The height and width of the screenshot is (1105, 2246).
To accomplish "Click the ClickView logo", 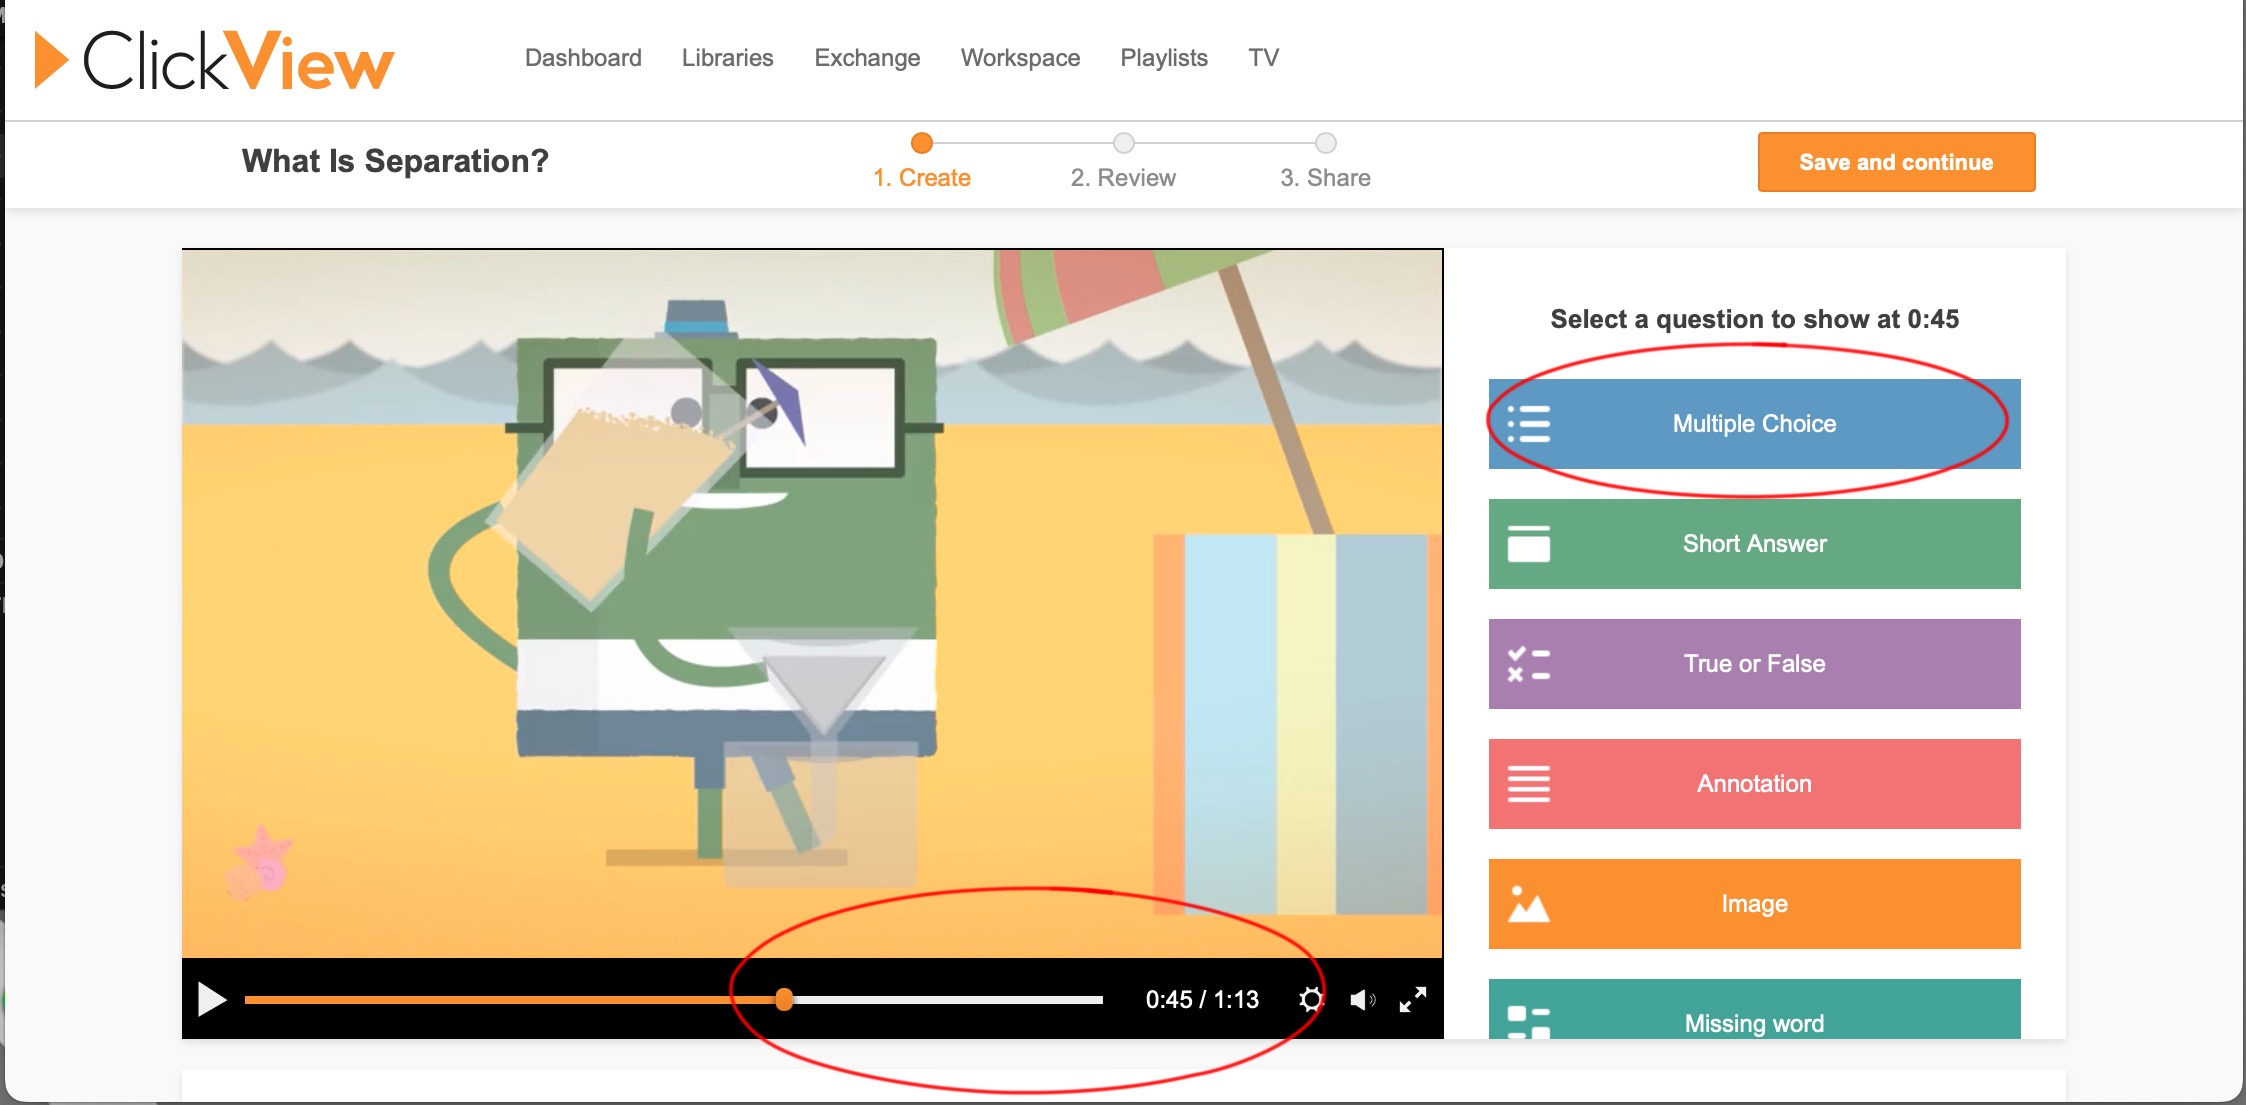I will pos(215,61).
